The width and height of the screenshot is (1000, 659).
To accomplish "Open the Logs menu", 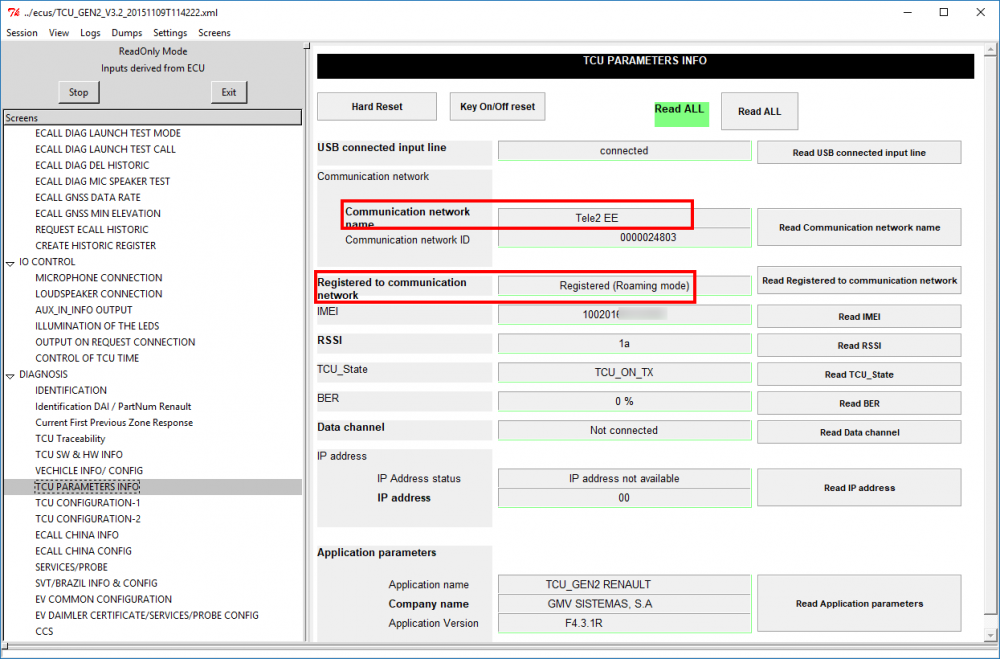I will 90,33.
